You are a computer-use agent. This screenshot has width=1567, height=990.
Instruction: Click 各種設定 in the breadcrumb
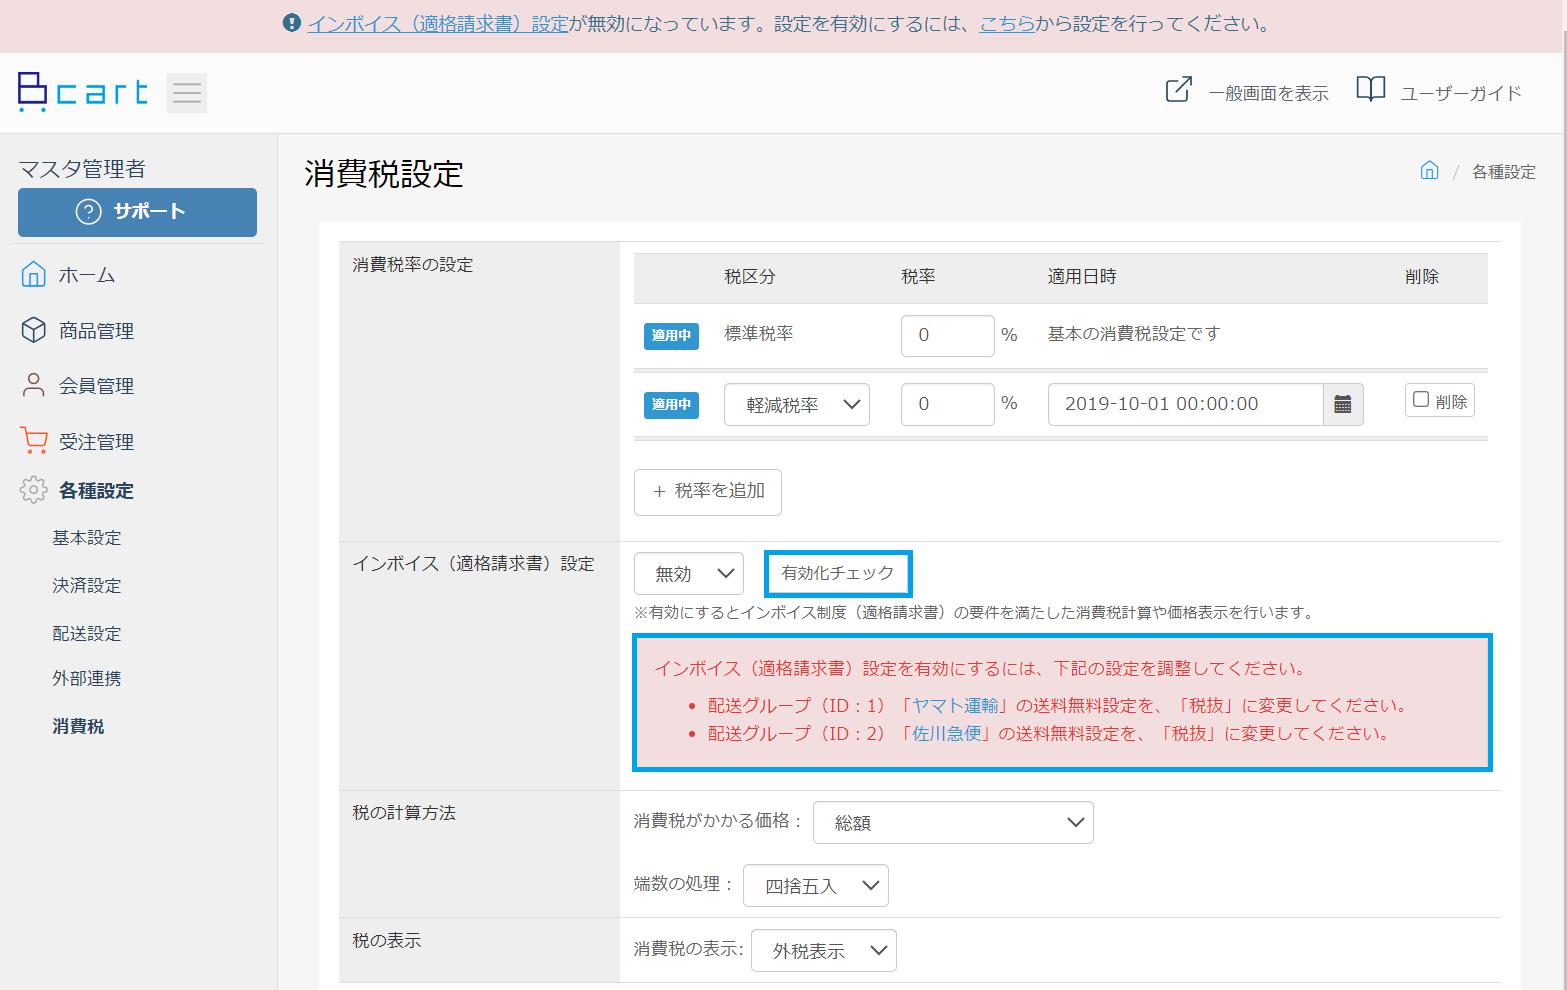click(1503, 172)
